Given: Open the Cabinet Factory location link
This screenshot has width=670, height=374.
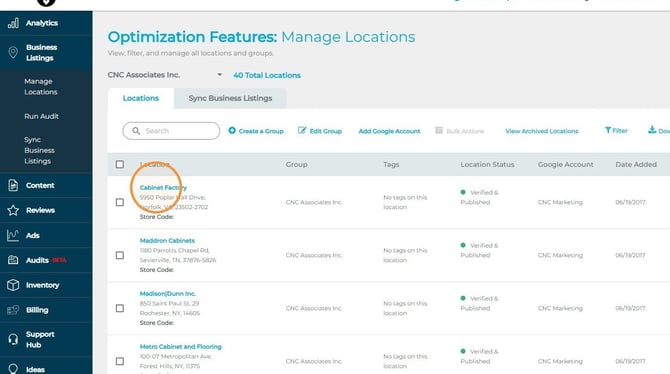Looking at the screenshot, I should point(163,188).
